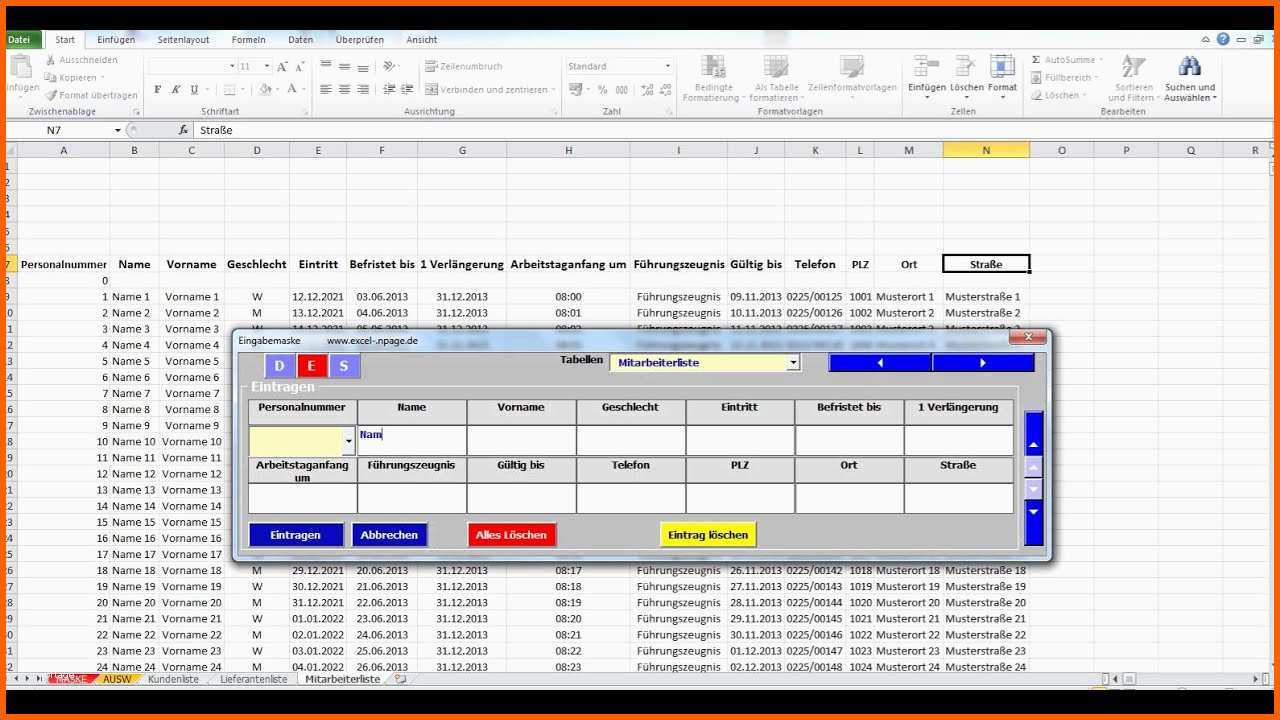This screenshot has width=1280, height=720.
Task: Click the Einfügen paste icon in the Zwischenablage group
Action: [x=22, y=68]
